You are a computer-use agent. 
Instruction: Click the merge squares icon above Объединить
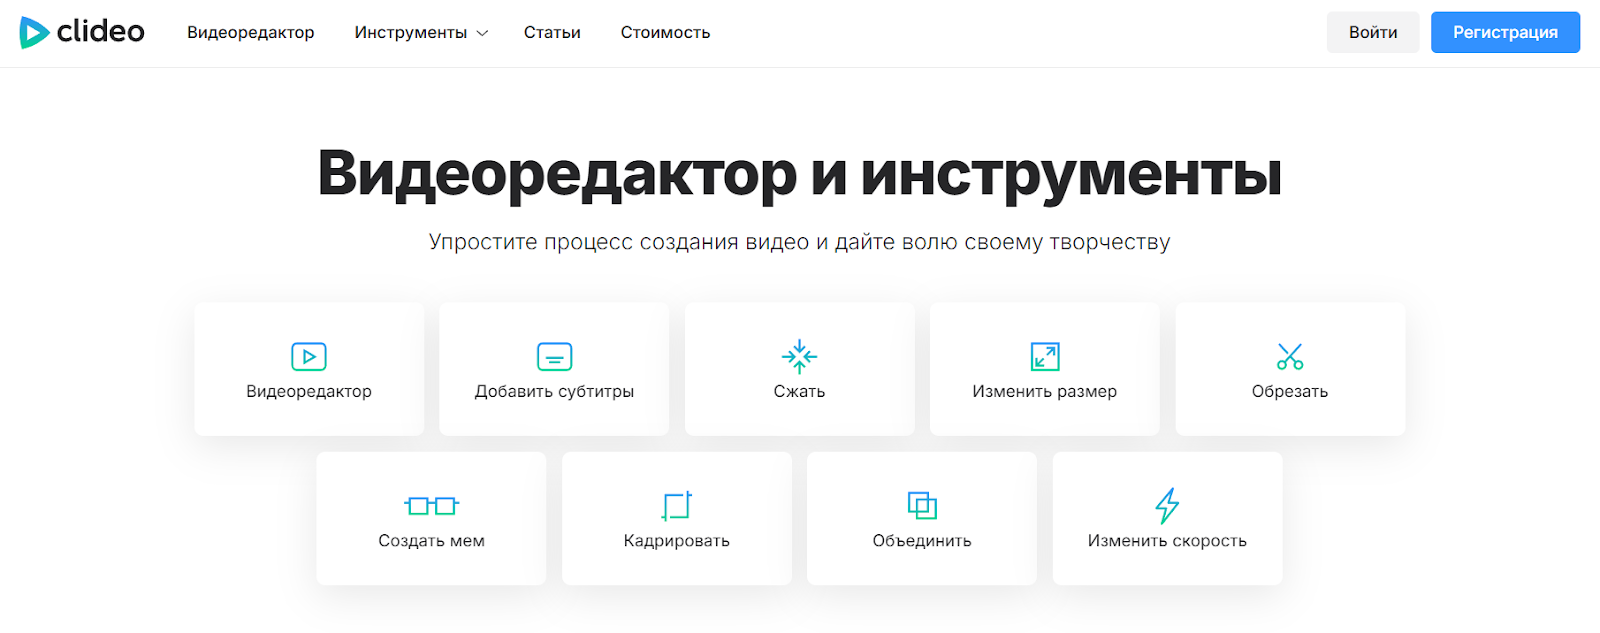pyautogui.click(x=922, y=506)
